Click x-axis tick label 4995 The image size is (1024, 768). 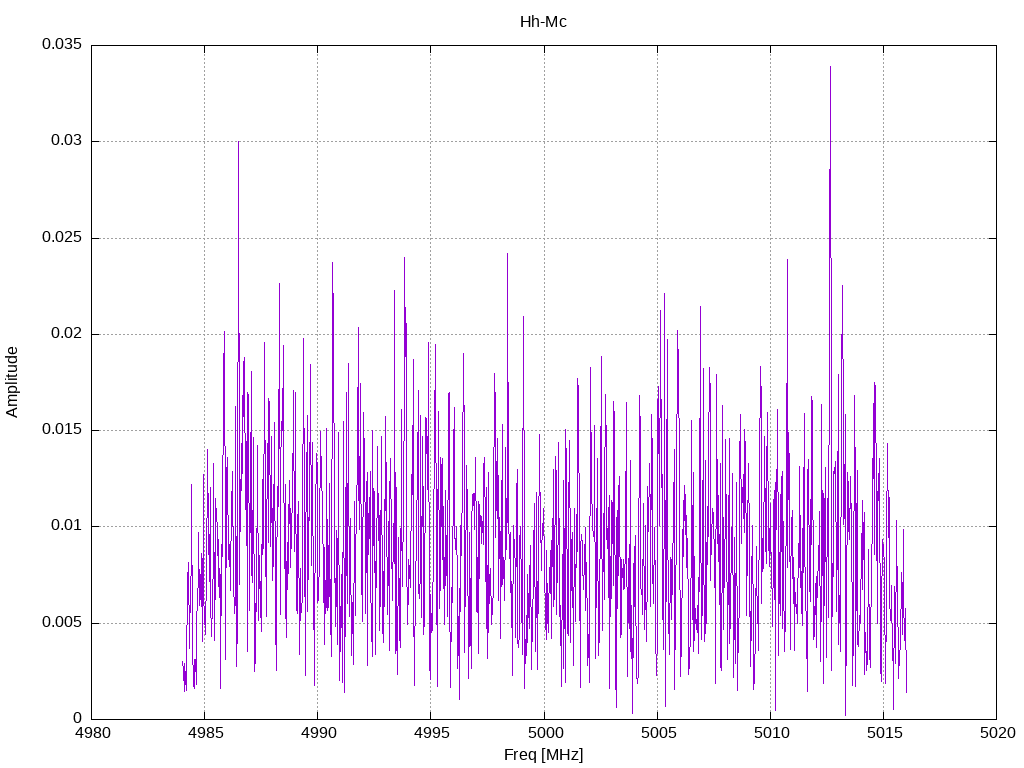(431, 733)
